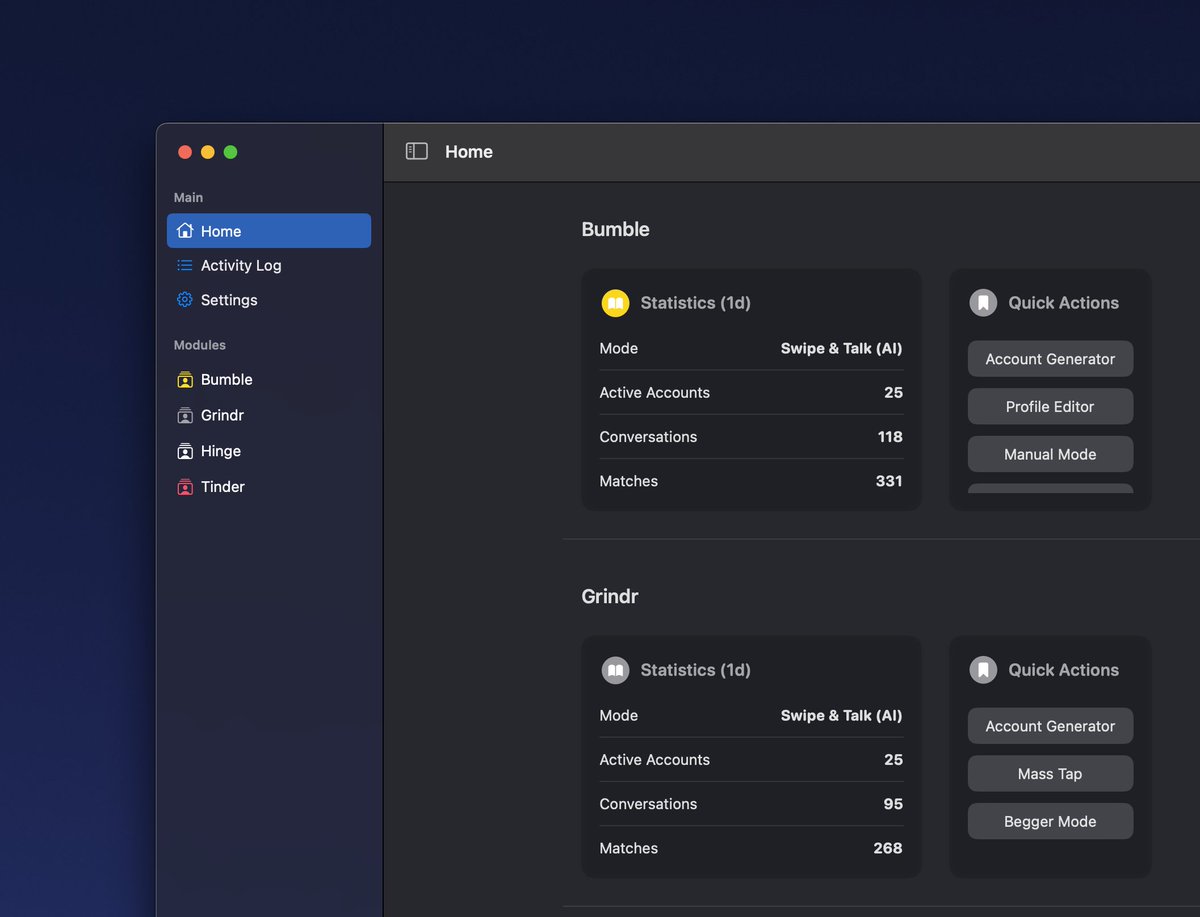
Task: Click the Bumble Quick Actions title
Action: (1063, 303)
